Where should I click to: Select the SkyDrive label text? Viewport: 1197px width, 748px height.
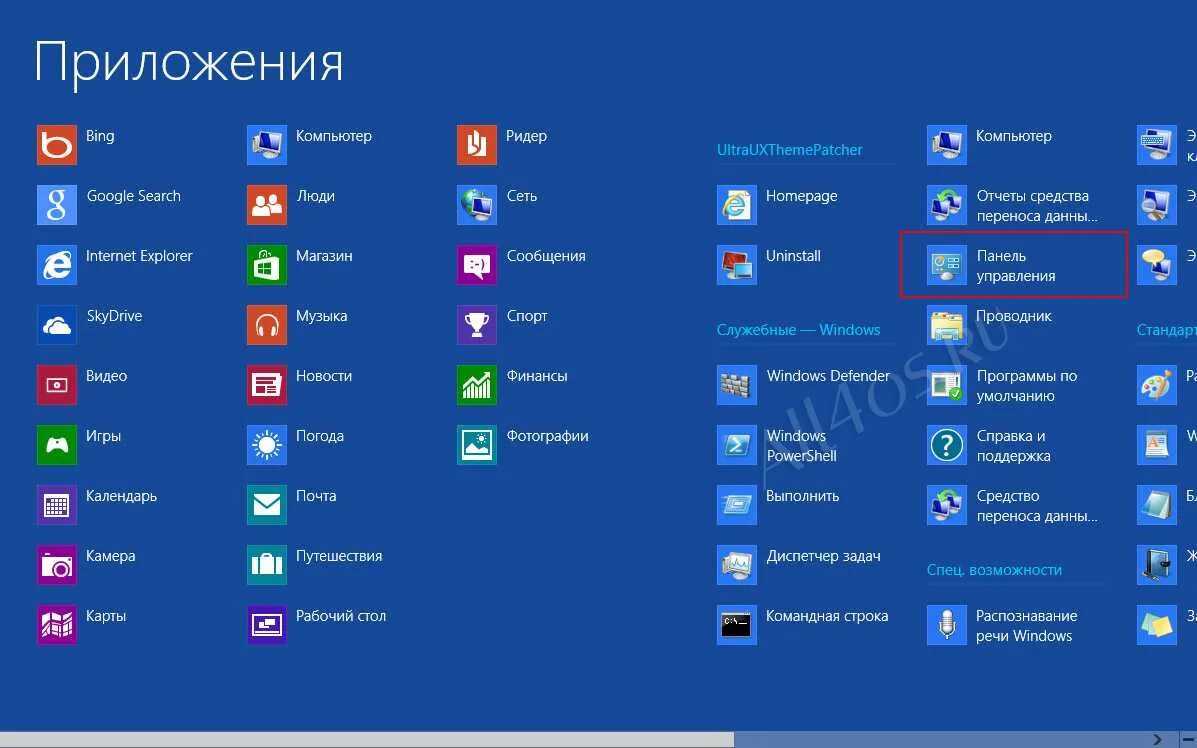pos(115,316)
